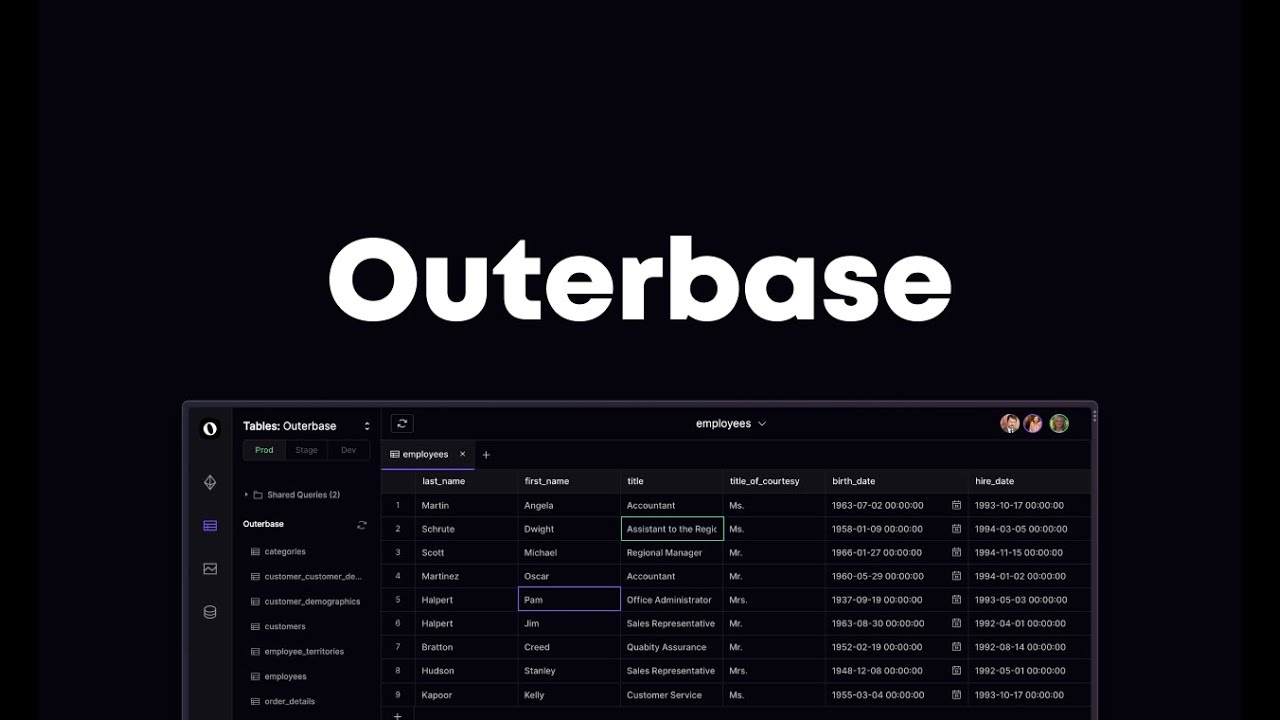Viewport: 1280px width, 720px height.
Task: Refresh the Outerbase schema table list
Action: pyautogui.click(x=362, y=525)
